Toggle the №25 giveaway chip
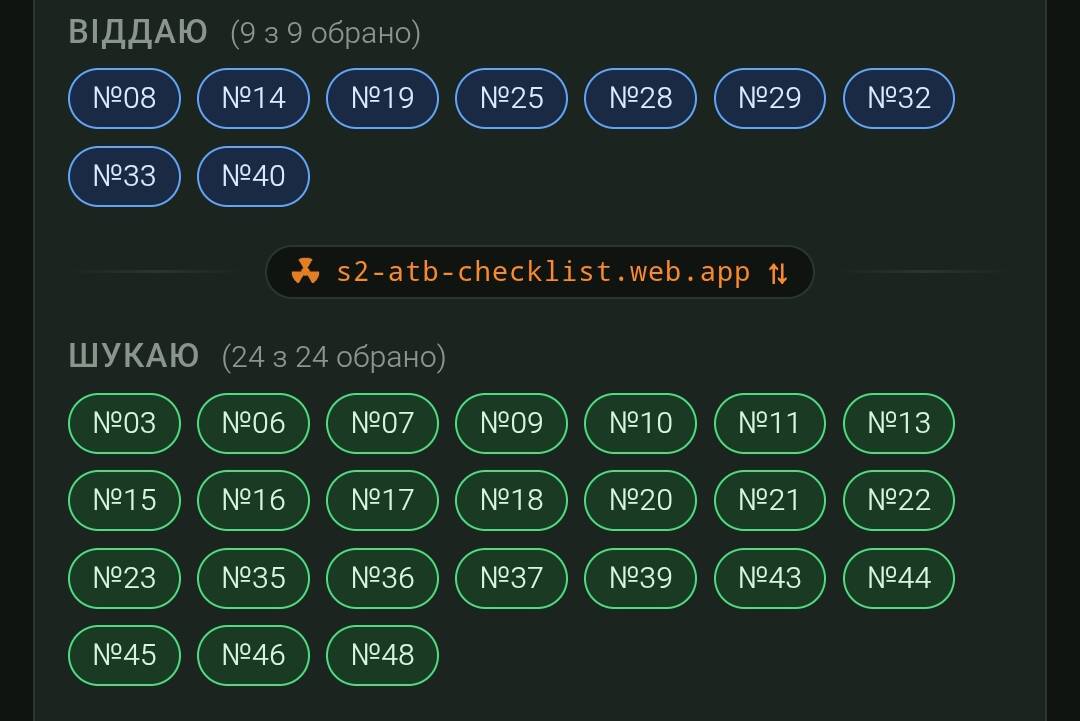 512,98
